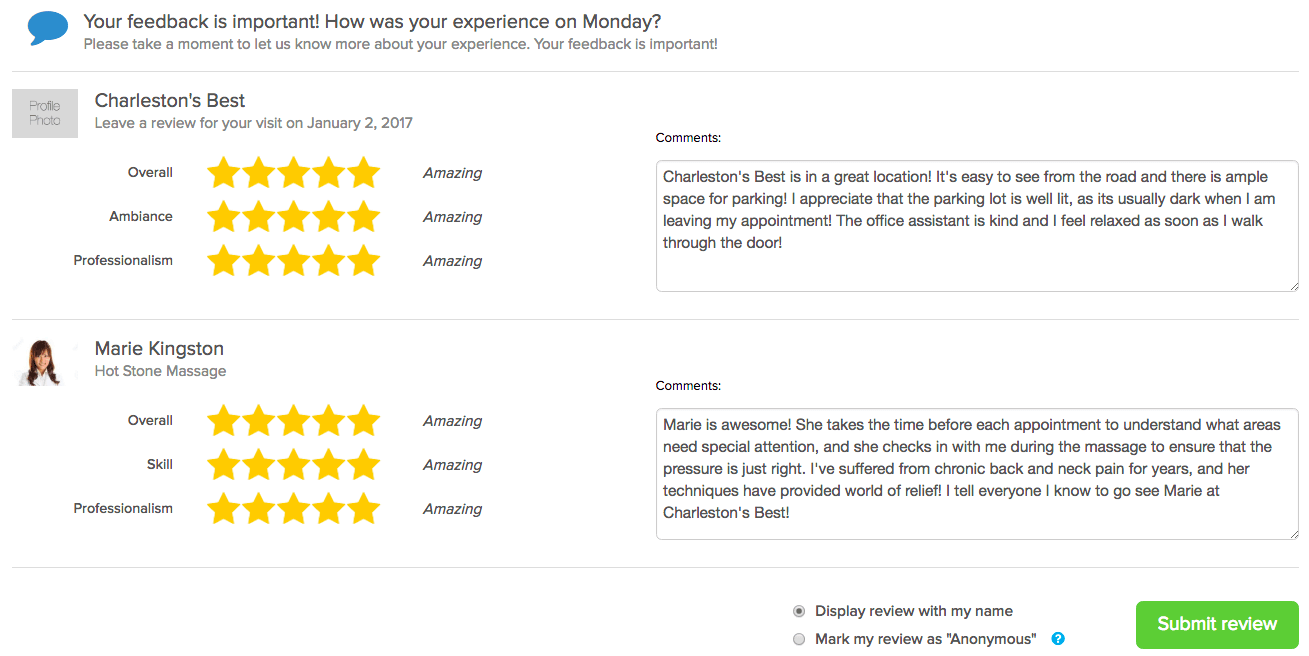The width and height of the screenshot is (1309, 656).
Task: Click the Amazing label beside the Ambiance rating
Action: 452,217
